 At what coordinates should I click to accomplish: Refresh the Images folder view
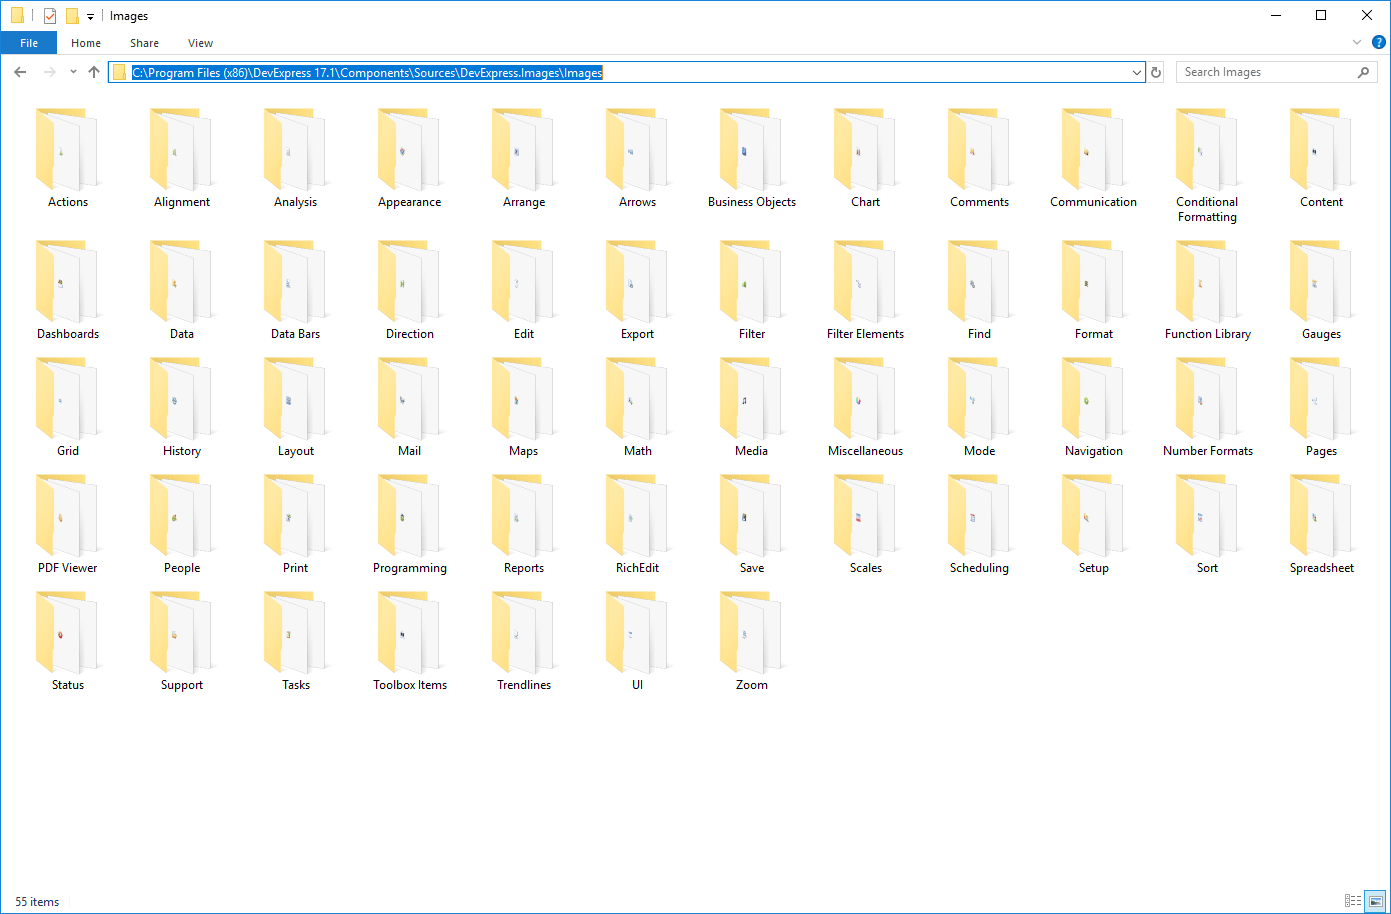(1157, 72)
